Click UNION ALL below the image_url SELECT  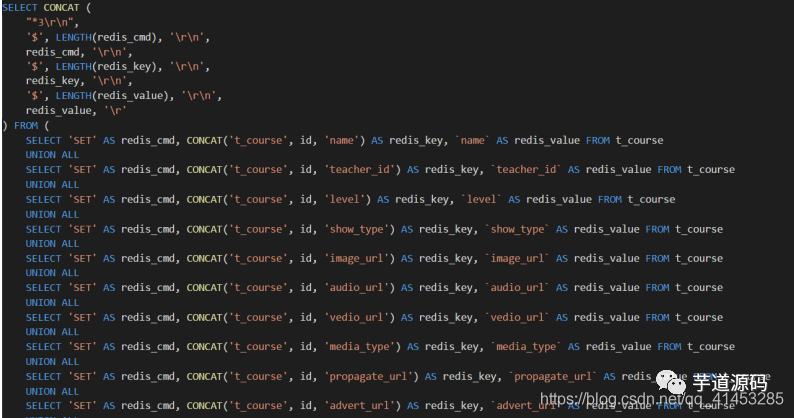coord(53,273)
